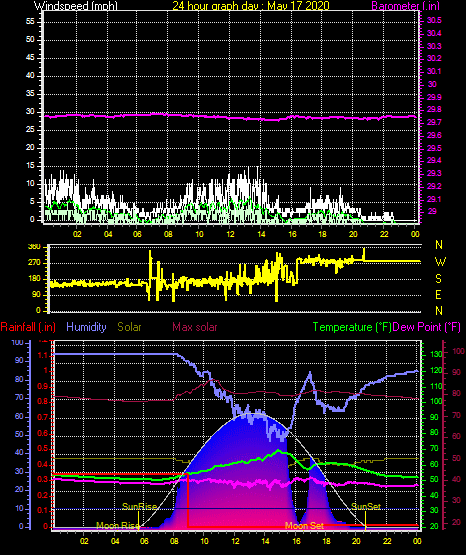The image size is (466, 555).
Task: Click the Dew Point (°F) legend label
Action: coord(427,327)
